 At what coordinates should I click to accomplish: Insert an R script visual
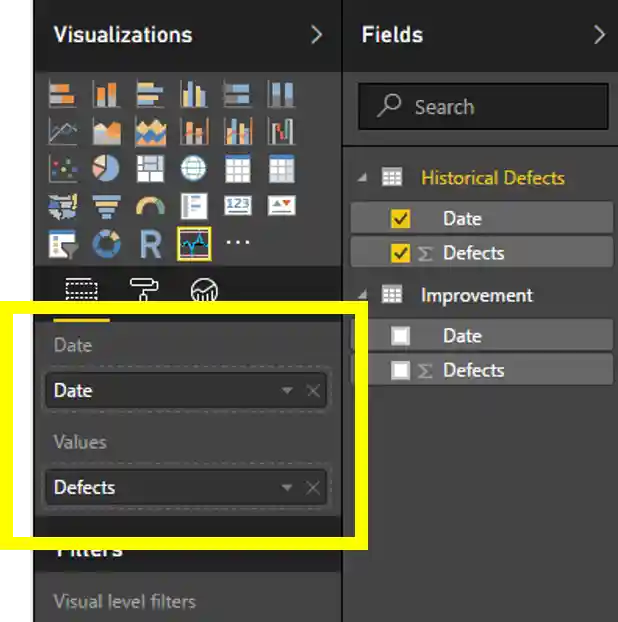(x=150, y=243)
